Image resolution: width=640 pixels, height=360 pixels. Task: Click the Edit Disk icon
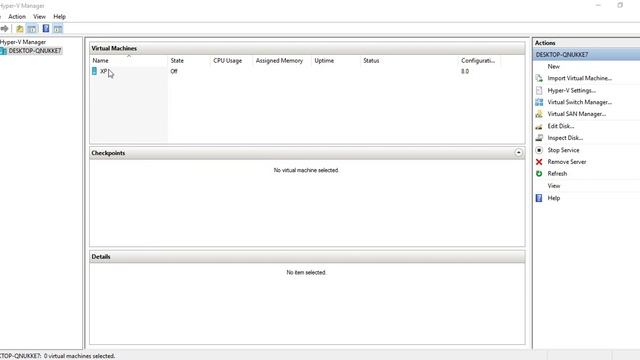[539, 126]
